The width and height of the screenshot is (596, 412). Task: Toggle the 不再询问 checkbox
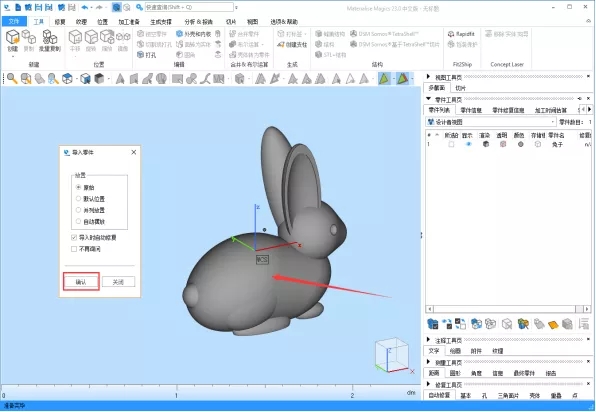(x=74, y=249)
